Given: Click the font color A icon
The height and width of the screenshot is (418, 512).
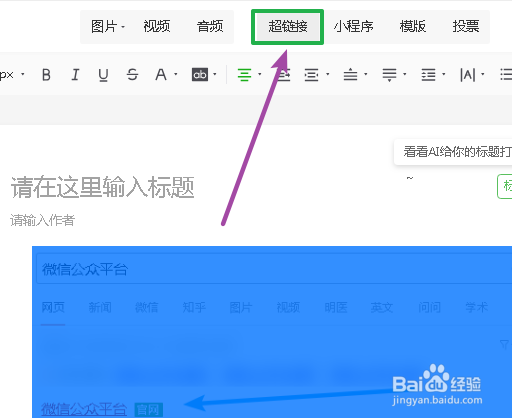Looking at the screenshot, I should 161,75.
